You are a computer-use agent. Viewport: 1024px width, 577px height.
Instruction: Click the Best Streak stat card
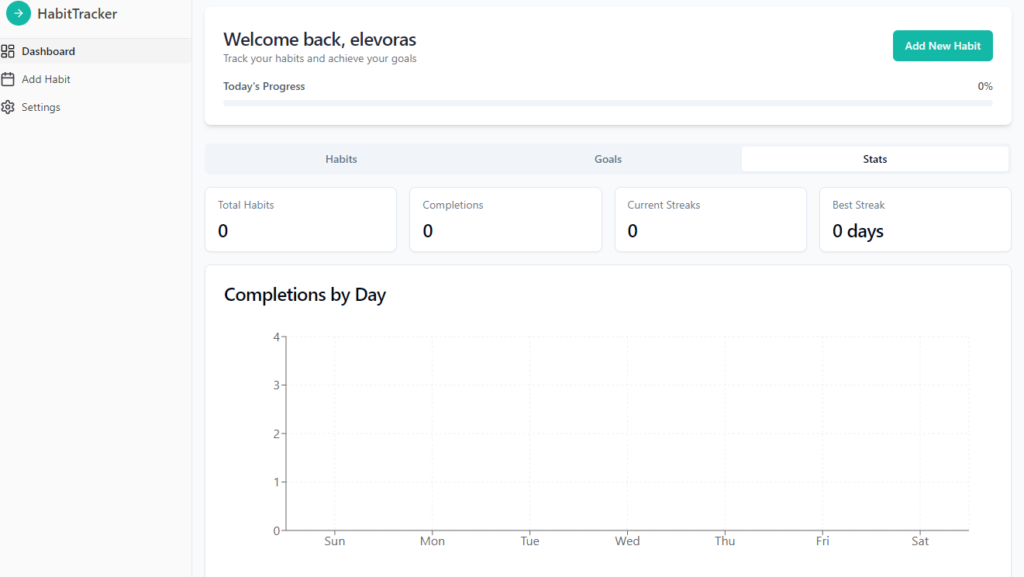[914, 219]
